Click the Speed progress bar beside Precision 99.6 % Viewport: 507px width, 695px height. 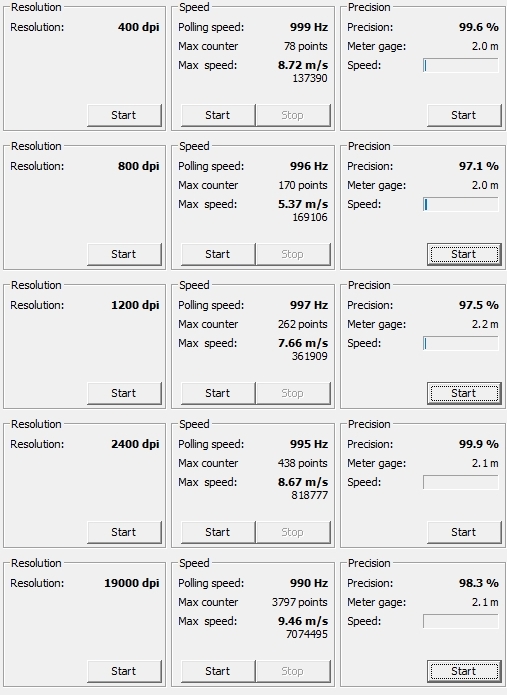click(461, 66)
